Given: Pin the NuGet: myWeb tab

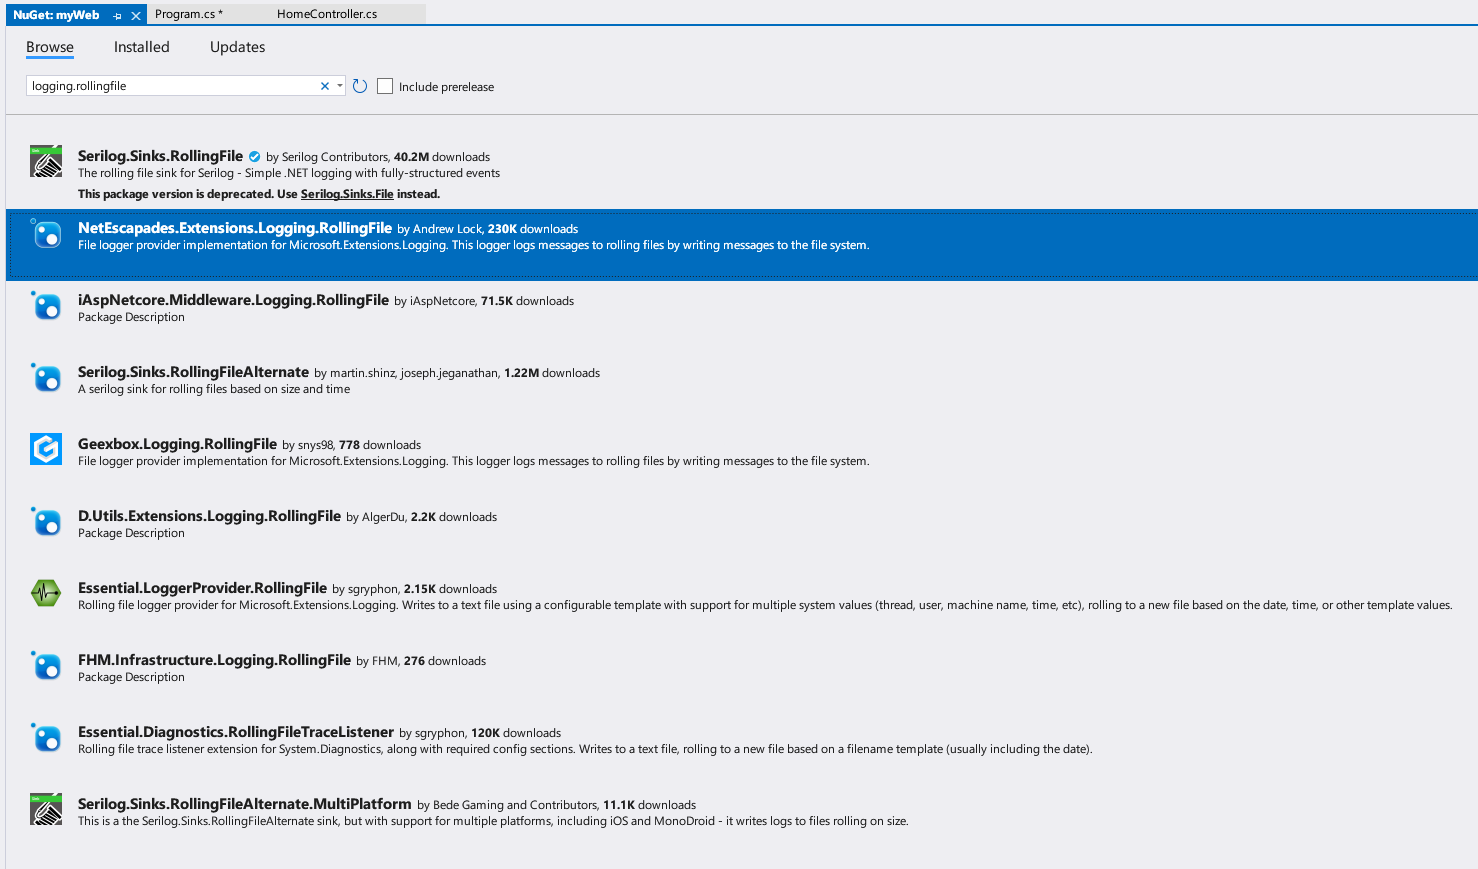Looking at the screenshot, I should coord(117,15).
